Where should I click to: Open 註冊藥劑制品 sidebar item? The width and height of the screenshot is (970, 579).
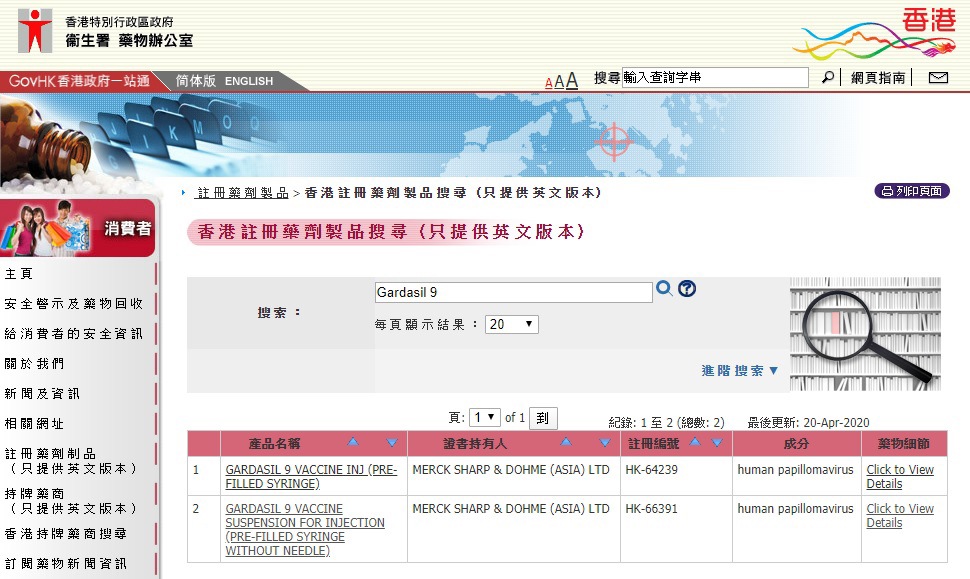click(x=70, y=461)
